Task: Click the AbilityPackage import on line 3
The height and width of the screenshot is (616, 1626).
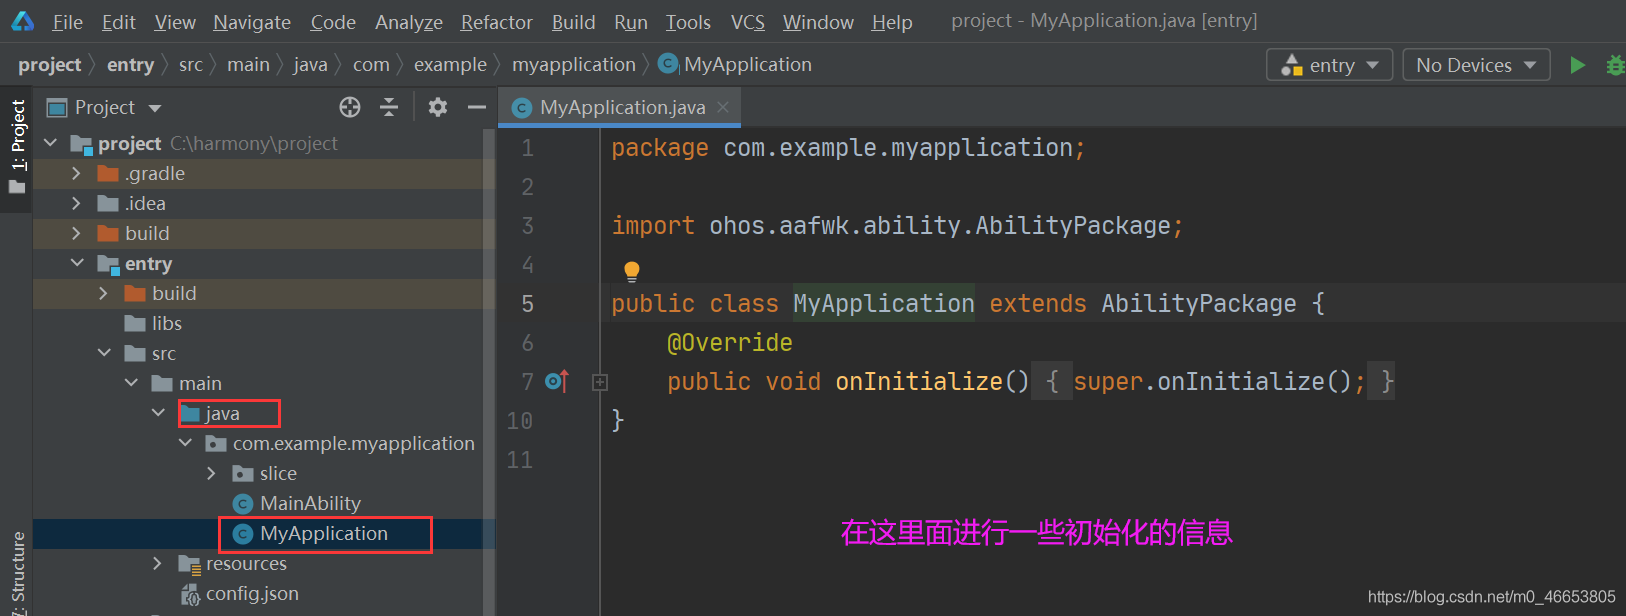Action: [1073, 226]
